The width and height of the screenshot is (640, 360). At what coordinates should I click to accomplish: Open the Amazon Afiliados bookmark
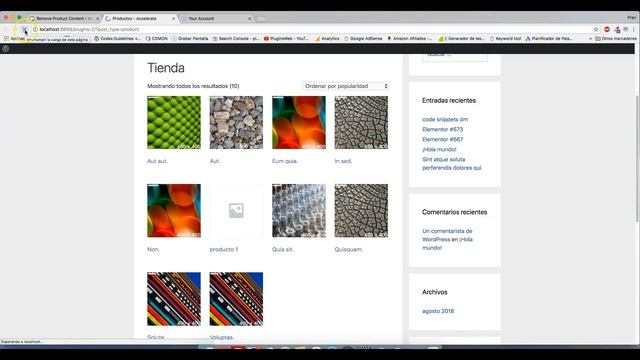(x=410, y=38)
